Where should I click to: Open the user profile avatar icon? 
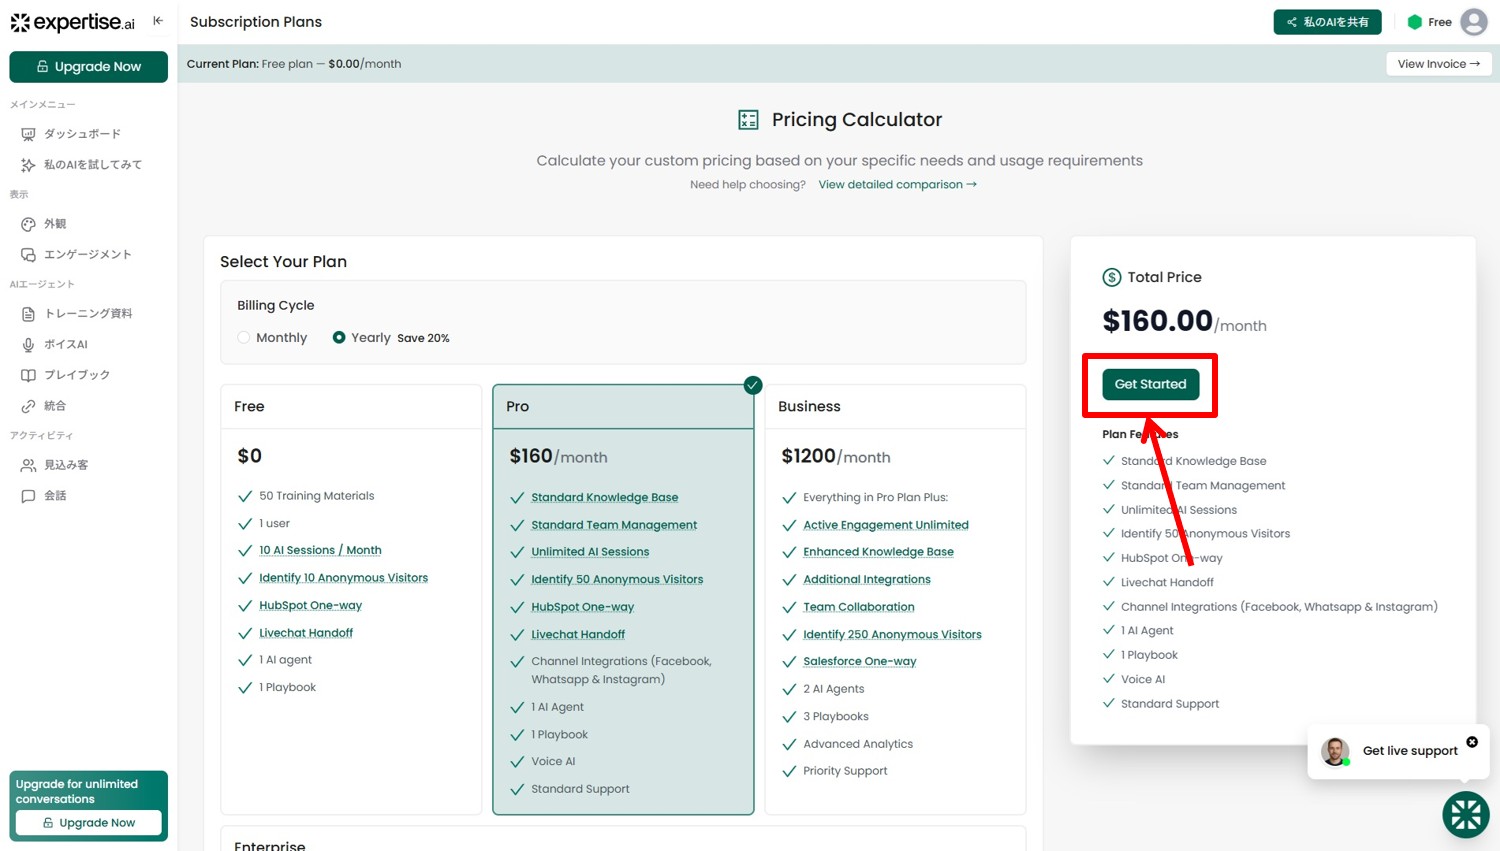[1473, 22]
